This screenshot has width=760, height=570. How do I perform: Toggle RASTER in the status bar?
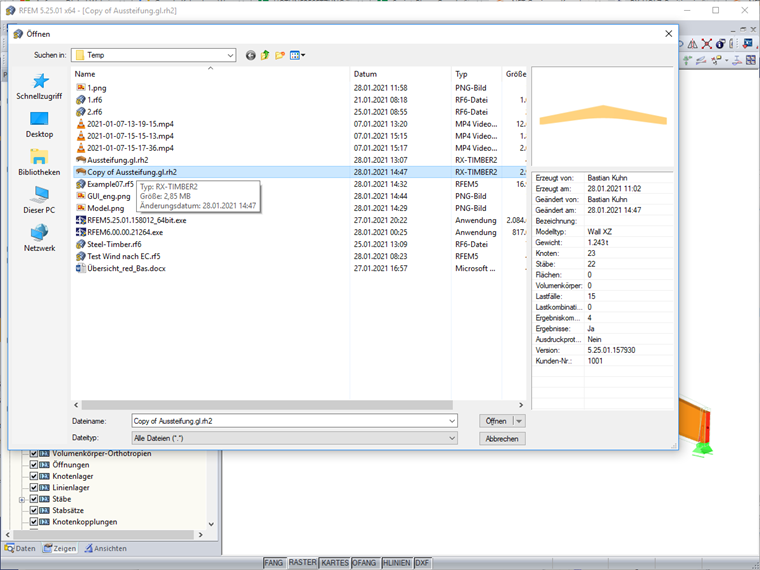coord(302,563)
